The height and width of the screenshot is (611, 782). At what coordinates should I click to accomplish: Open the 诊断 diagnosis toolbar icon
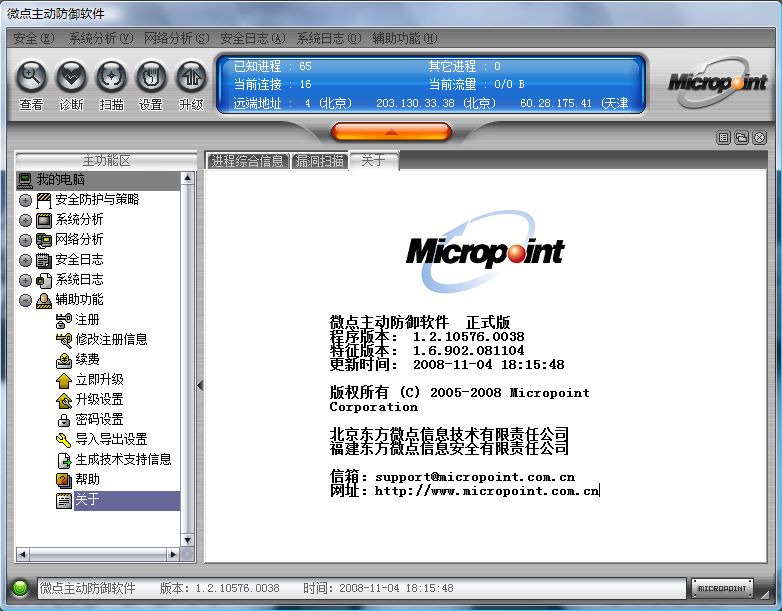click(x=71, y=76)
